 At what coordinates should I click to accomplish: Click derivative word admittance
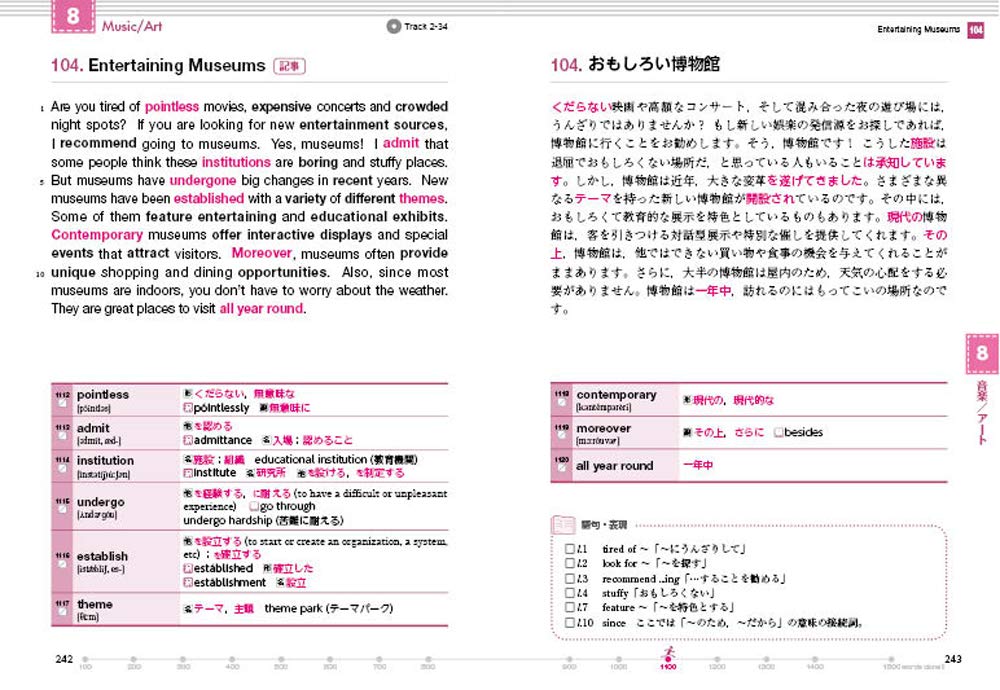pos(223,440)
